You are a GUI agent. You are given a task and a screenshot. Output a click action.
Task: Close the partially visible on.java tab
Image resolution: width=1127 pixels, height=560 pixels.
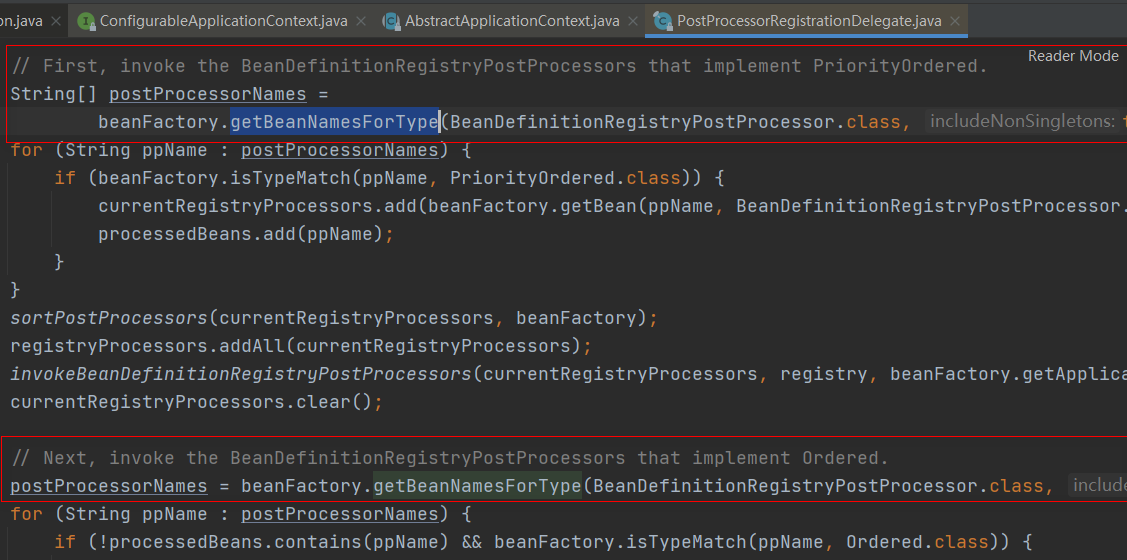(x=56, y=22)
